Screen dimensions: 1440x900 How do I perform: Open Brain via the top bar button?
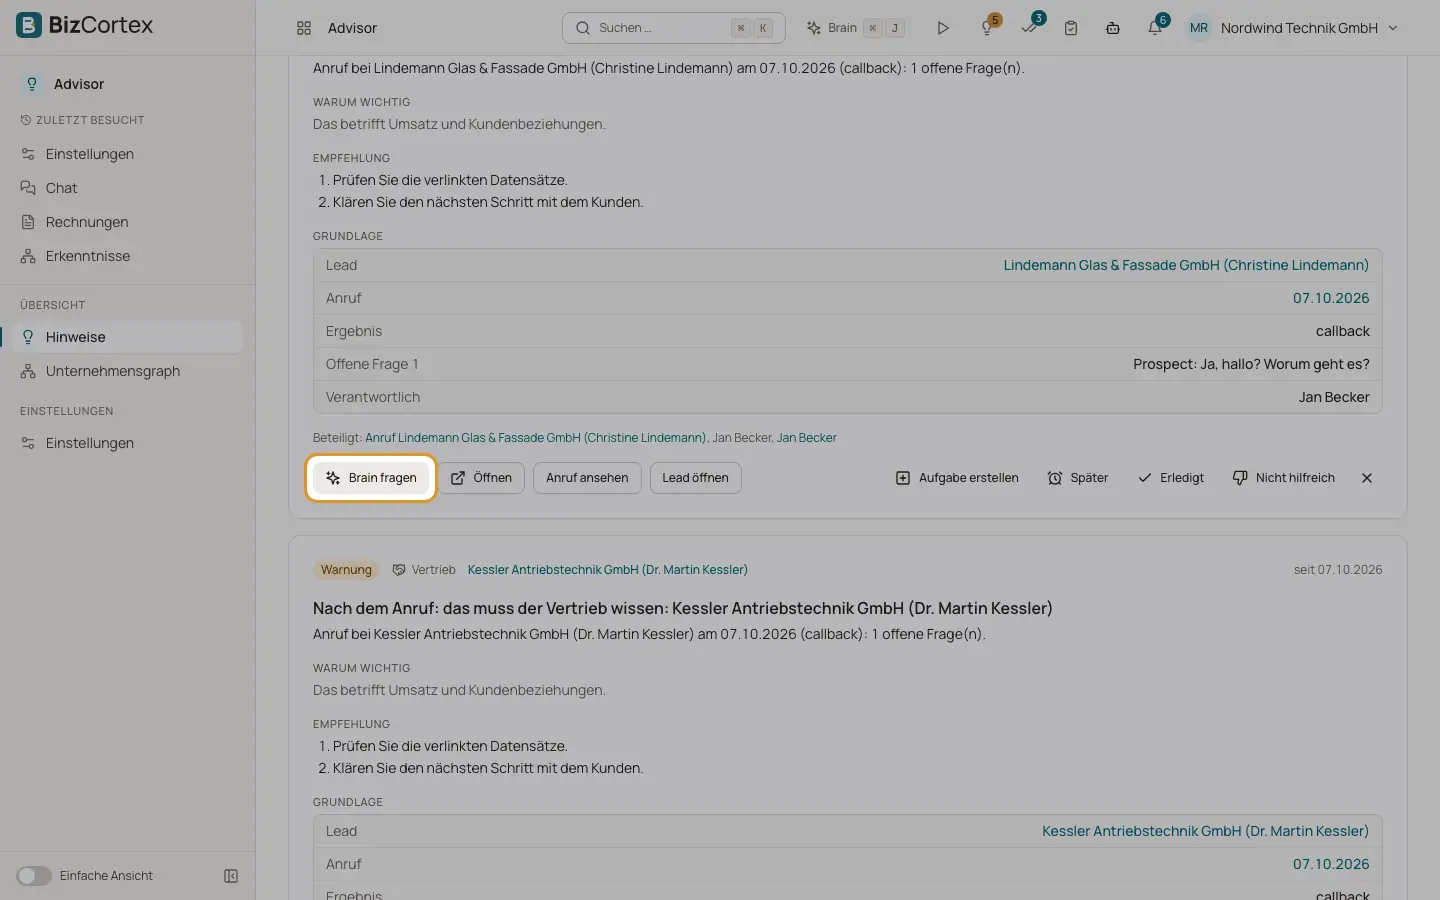pyautogui.click(x=856, y=28)
